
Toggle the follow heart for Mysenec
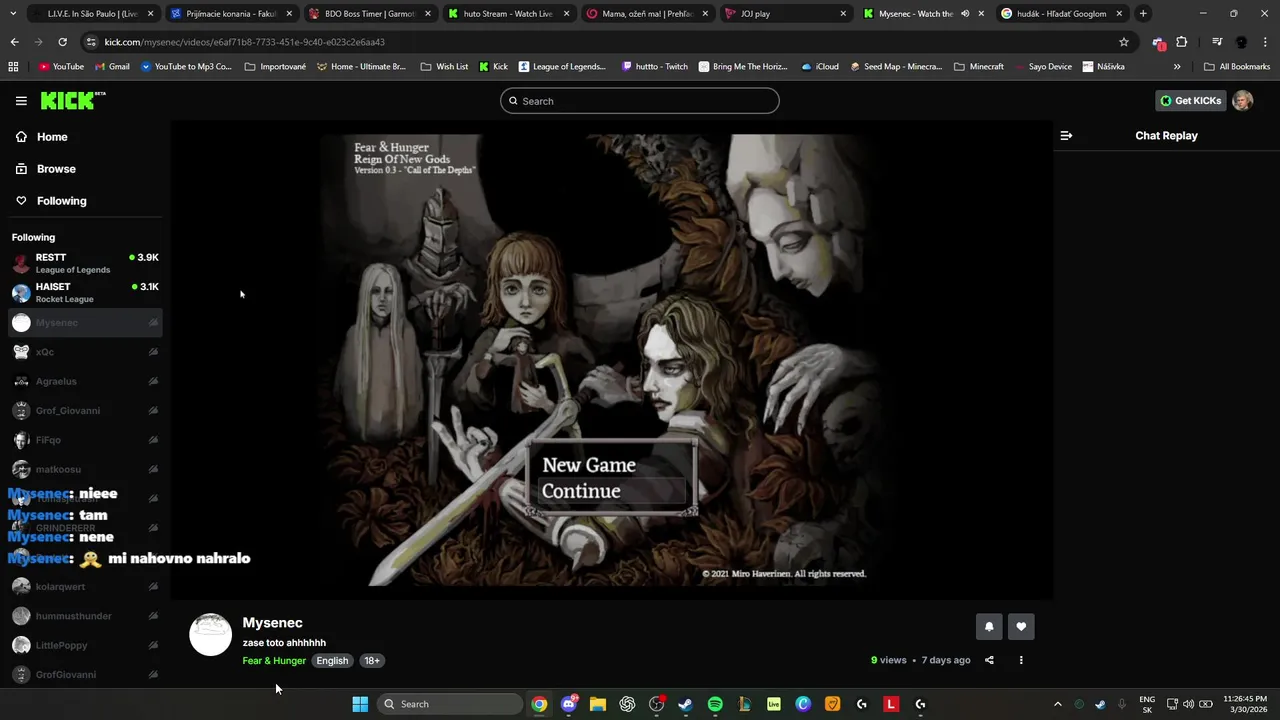1021,626
